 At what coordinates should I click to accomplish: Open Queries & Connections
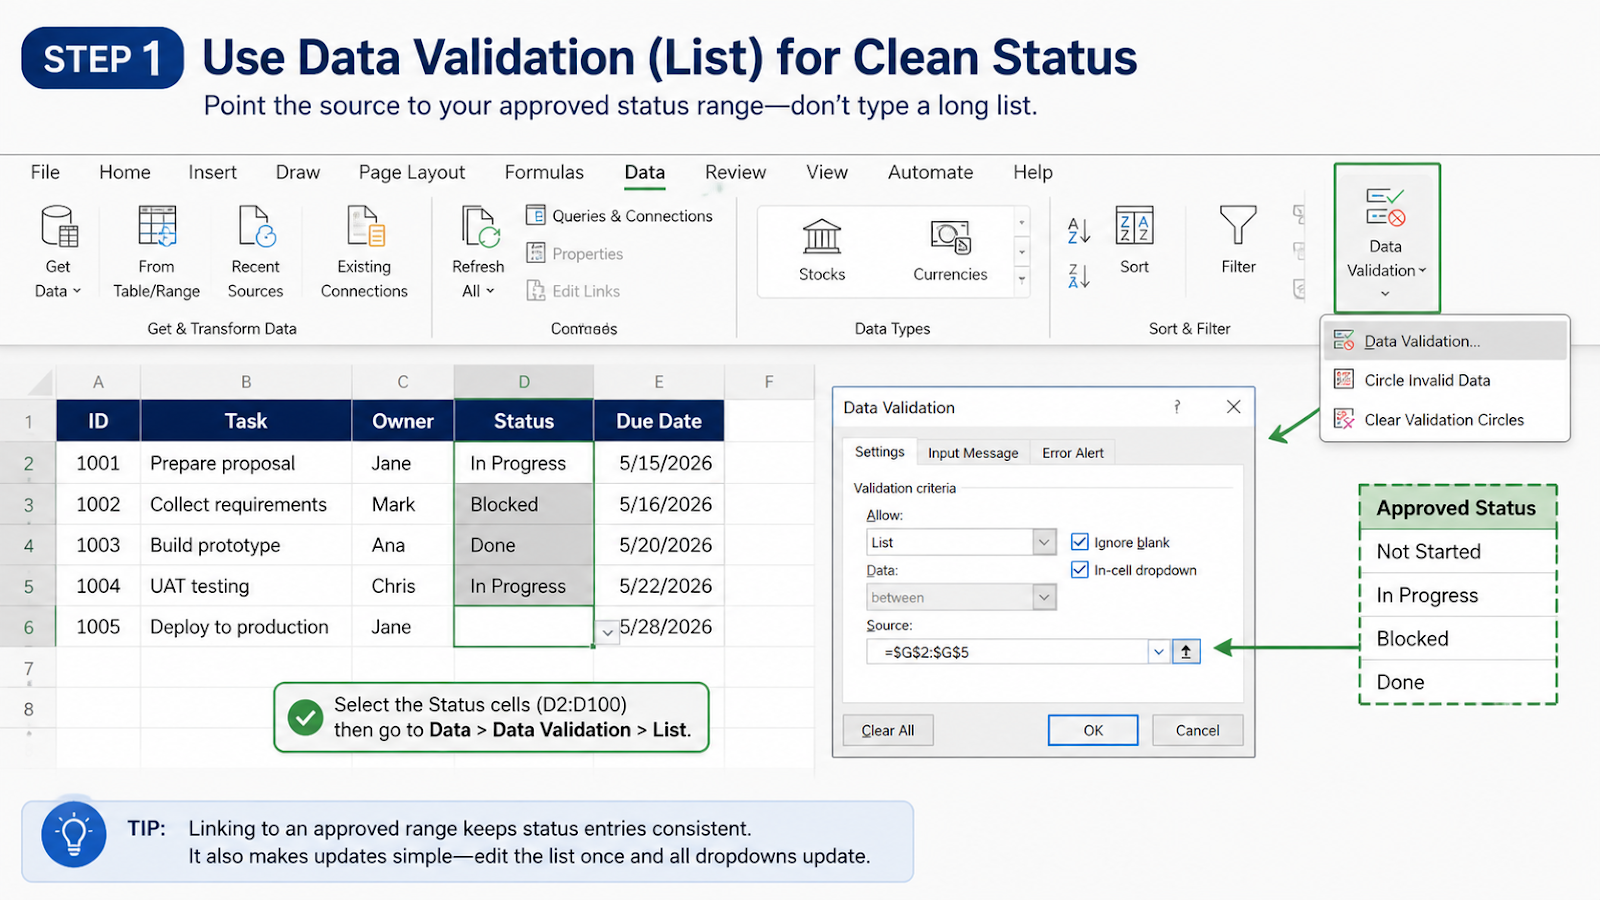coord(619,216)
